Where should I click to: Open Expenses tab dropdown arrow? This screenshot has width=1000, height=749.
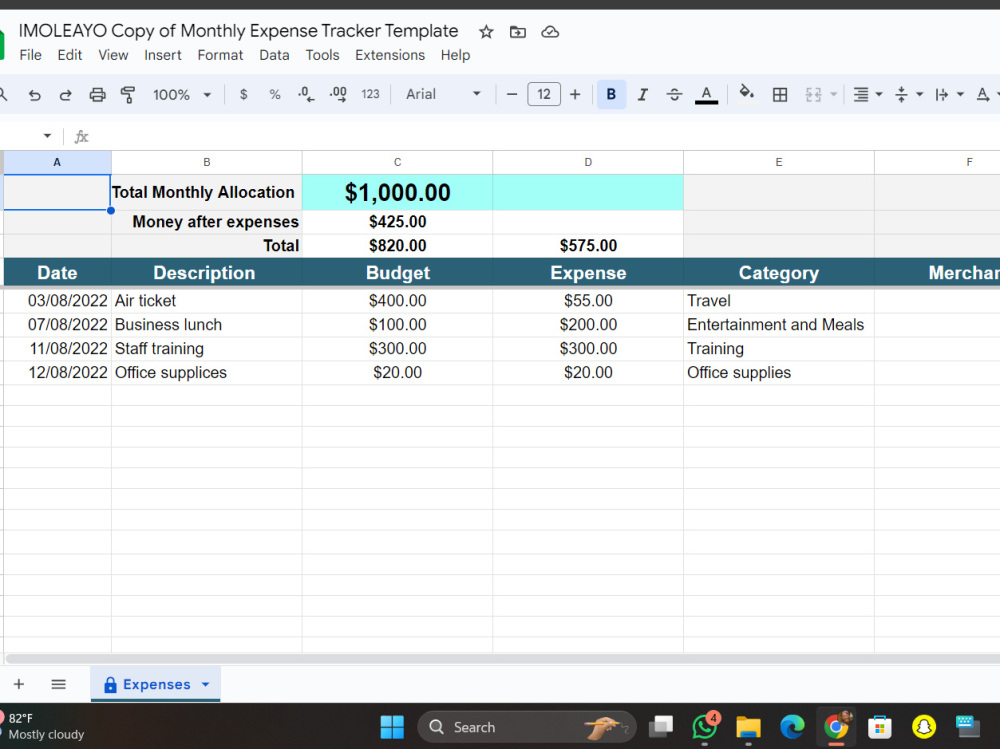pyautogui.click(x=205, y=684)
